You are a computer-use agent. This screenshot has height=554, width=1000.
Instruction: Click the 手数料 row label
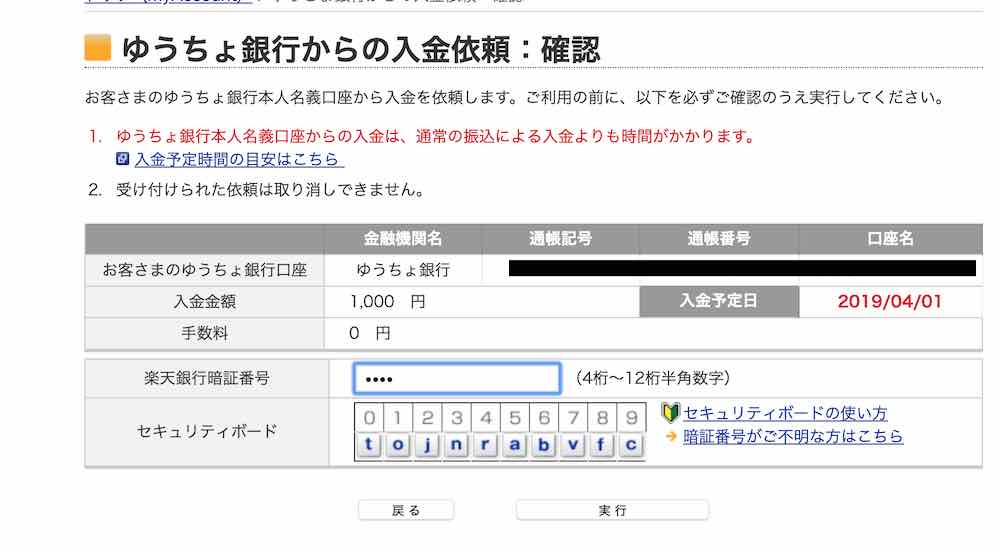205,333
